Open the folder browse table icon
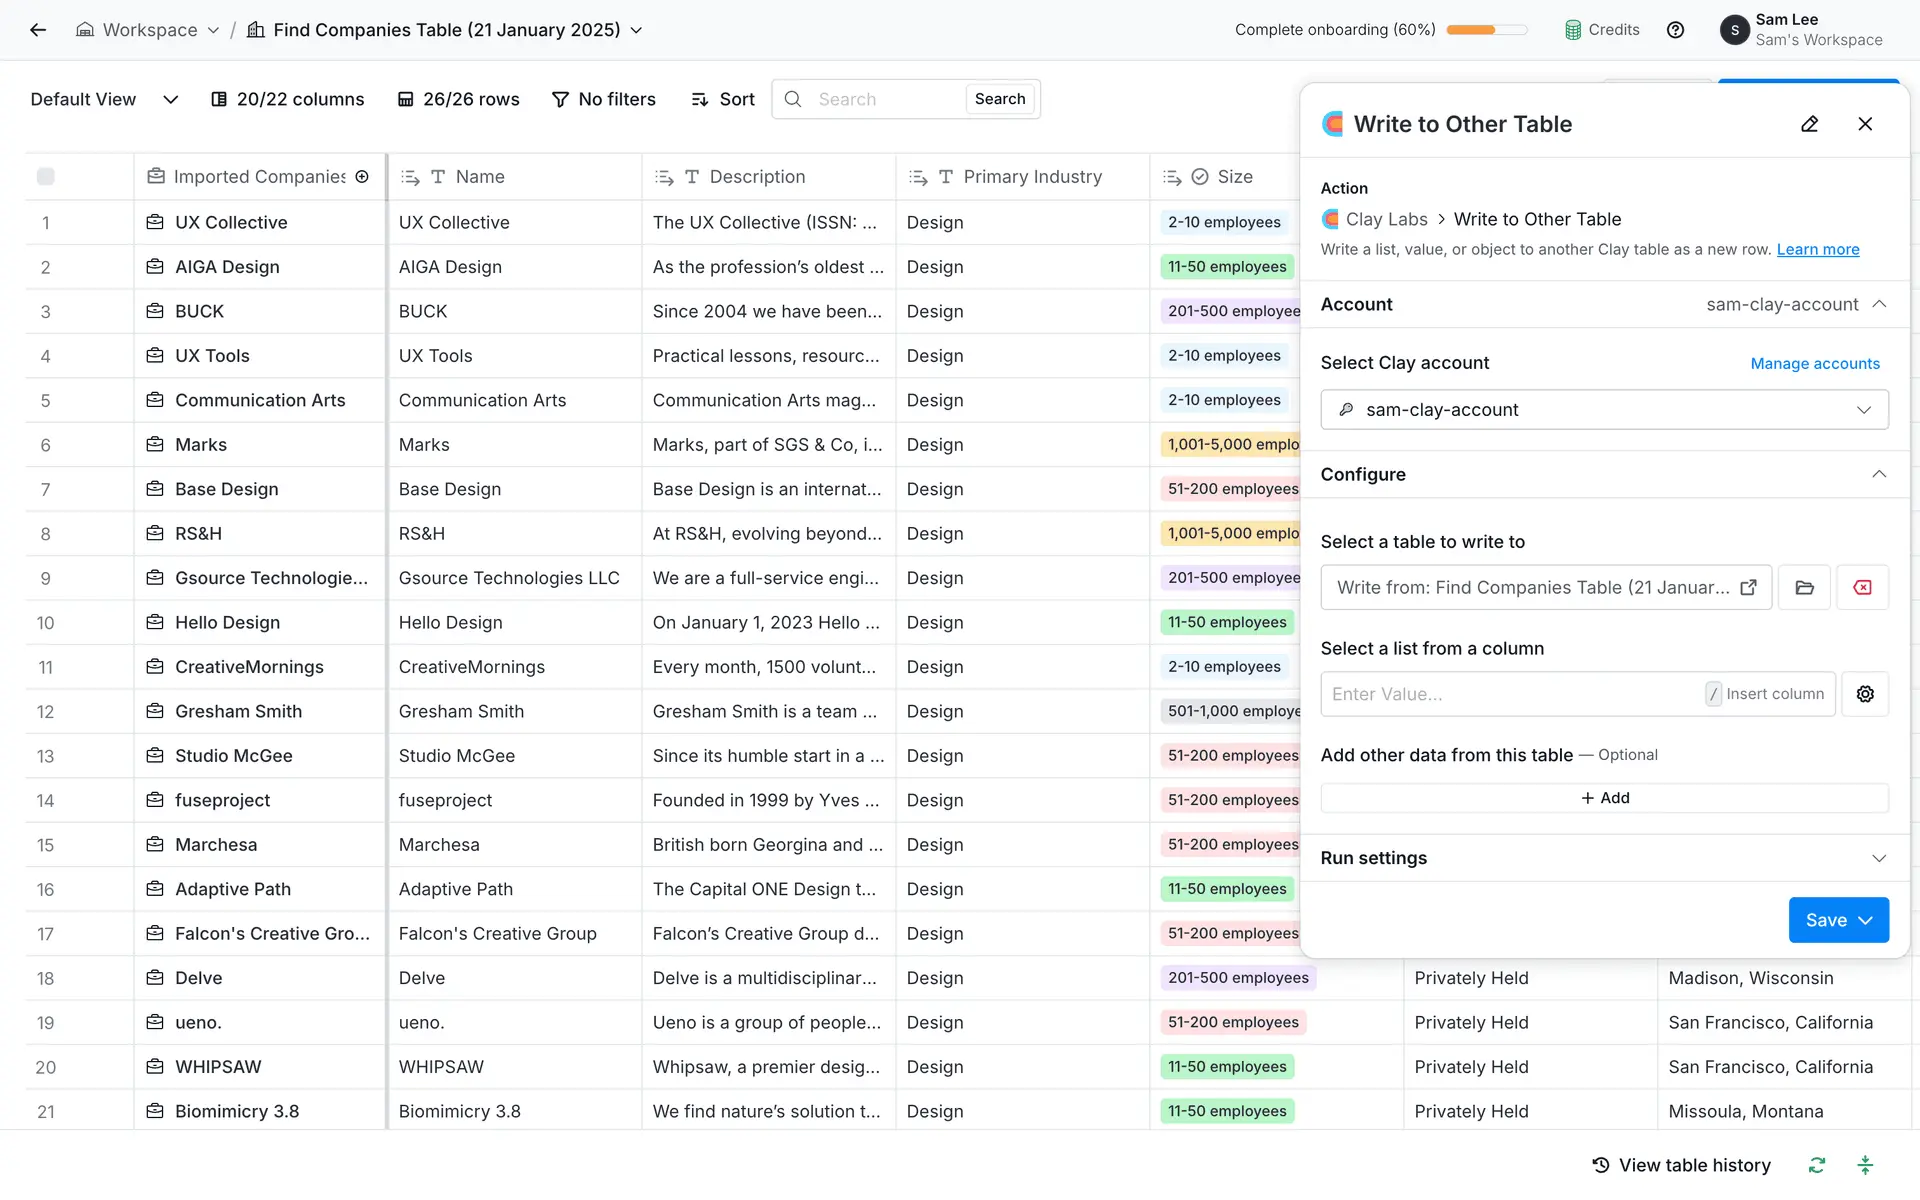The image size is (1920, 1200). point(1804,588)
